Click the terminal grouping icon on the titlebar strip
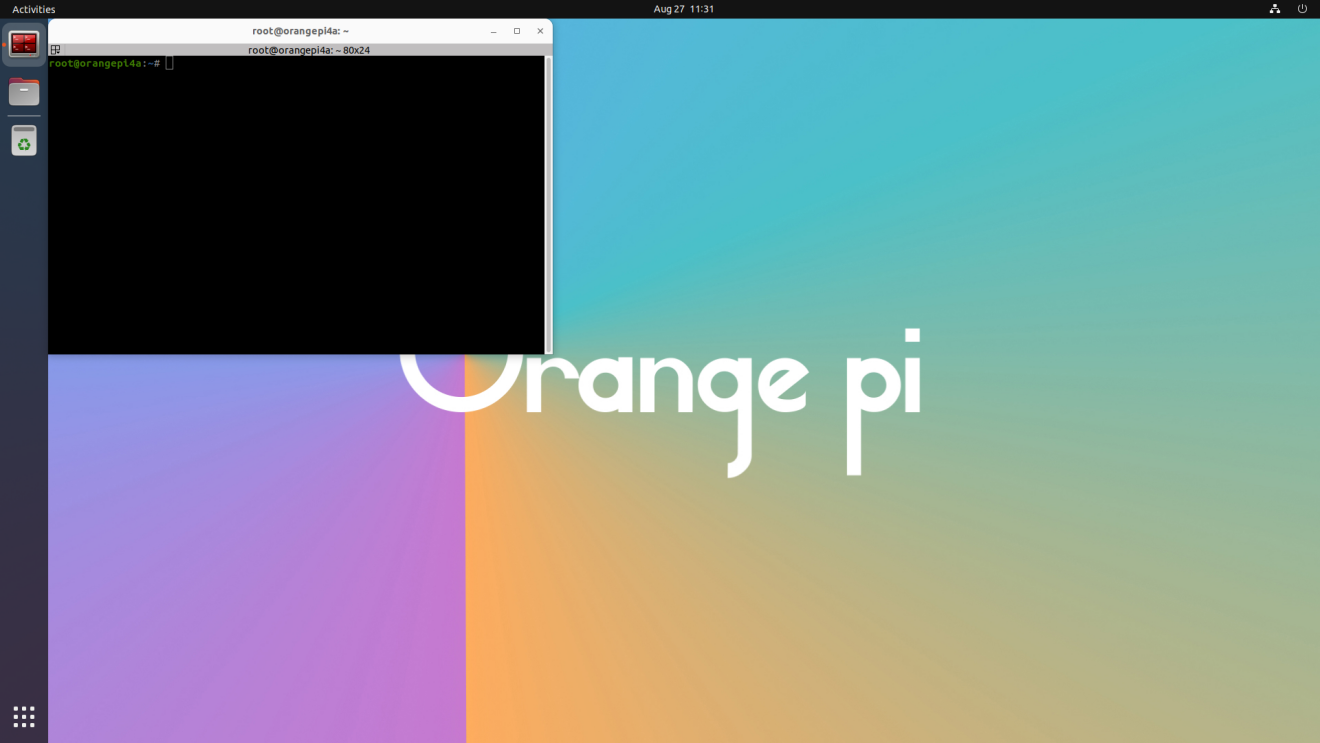The width and height of the screenshot is (1320, 743). (55, 49)
